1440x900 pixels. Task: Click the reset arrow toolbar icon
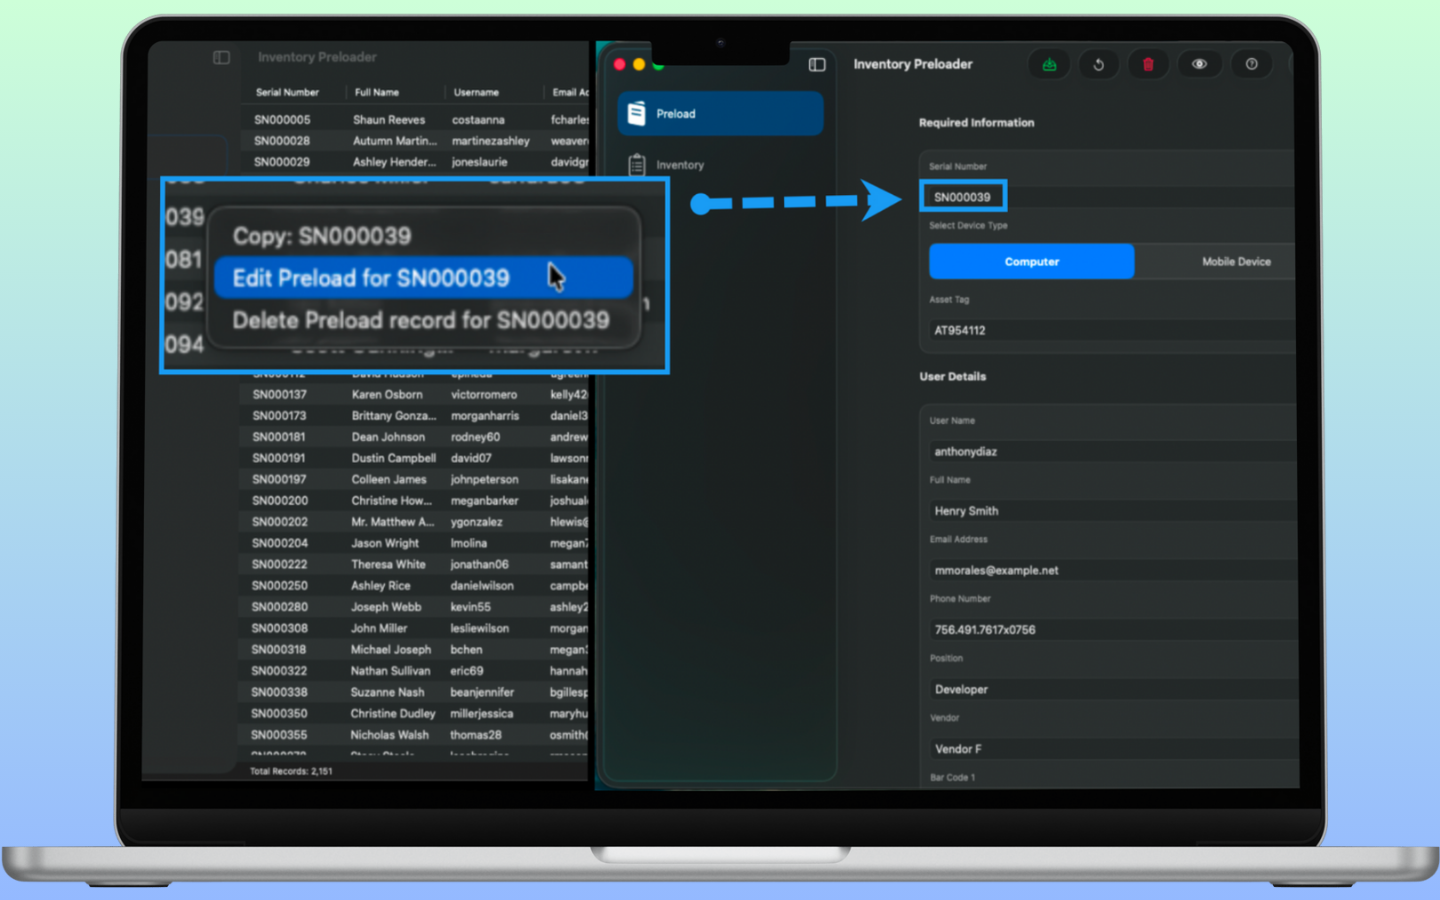(1098, 65)
